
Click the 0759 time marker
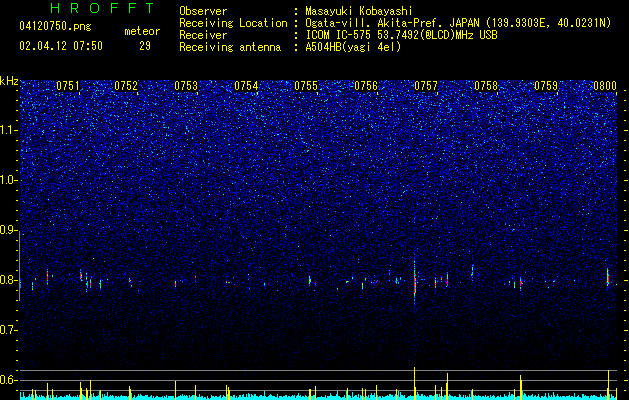(x=546, y=86)
